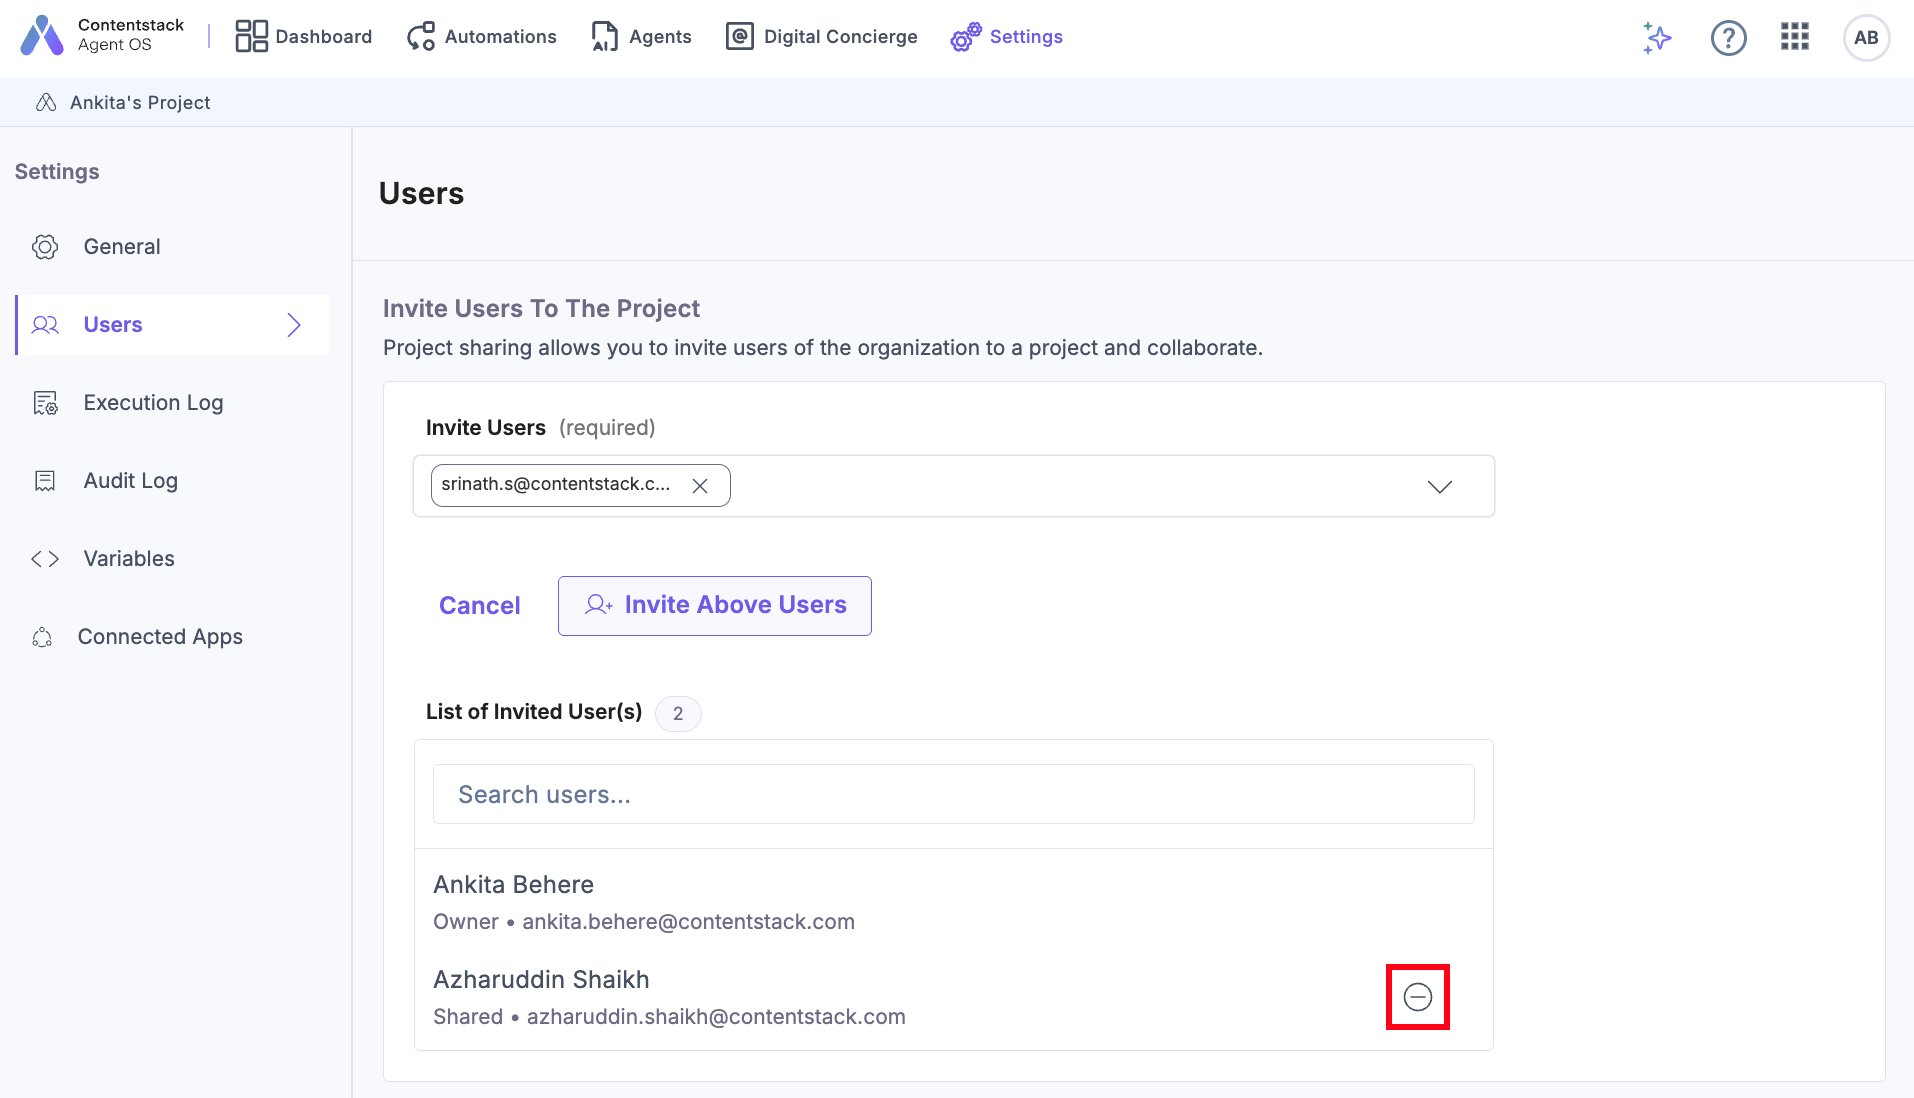Select the Execution Log sidebar item
This screenshot has width=1914, height=1098.
152,402
